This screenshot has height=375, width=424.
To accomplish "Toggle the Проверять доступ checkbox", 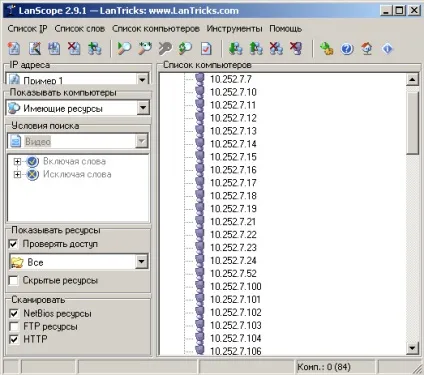I will point(13,244).
